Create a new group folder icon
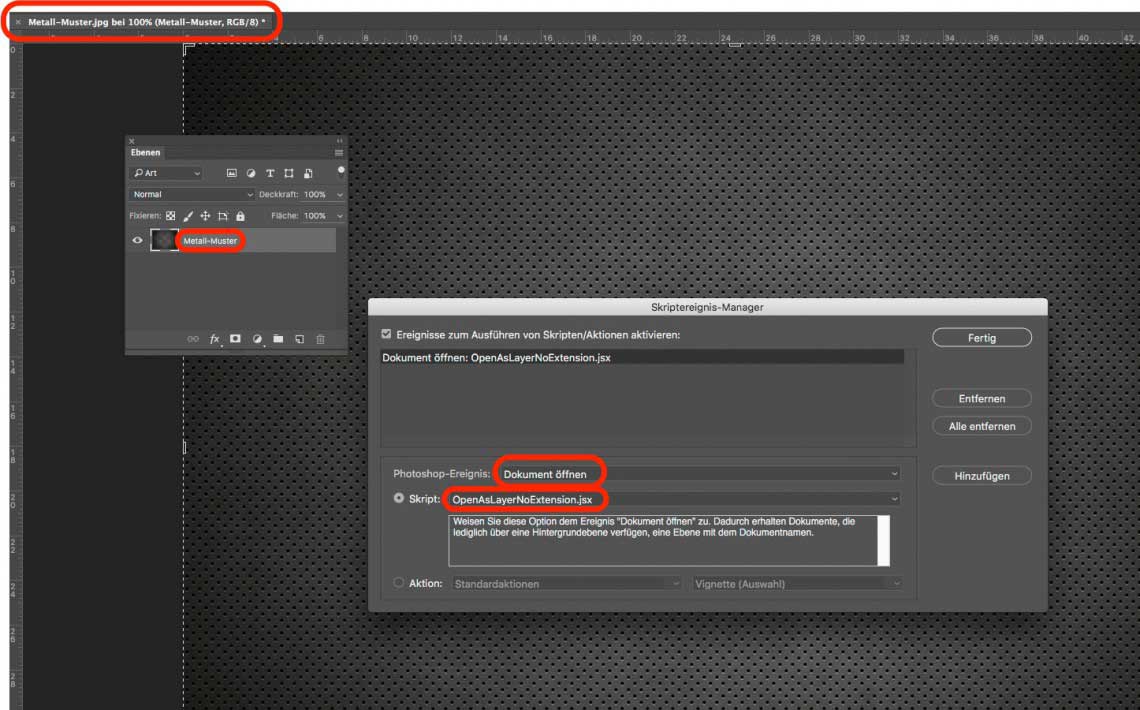Viewport: 1140px width, 710px height. (278, 339)
